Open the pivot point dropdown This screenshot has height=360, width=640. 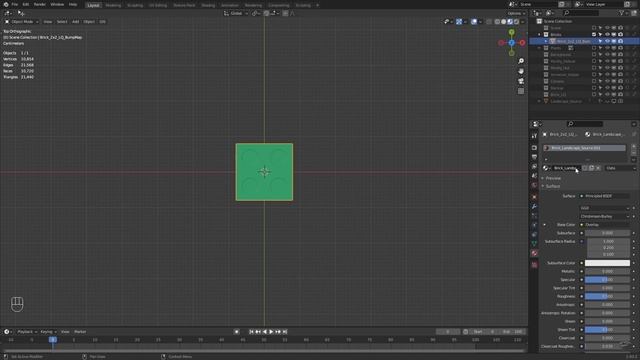[x=256, y=13]
